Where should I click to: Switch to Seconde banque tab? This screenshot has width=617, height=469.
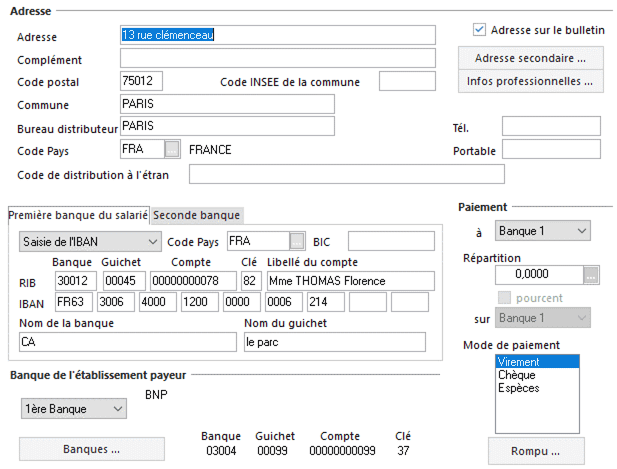pos(197,214)
